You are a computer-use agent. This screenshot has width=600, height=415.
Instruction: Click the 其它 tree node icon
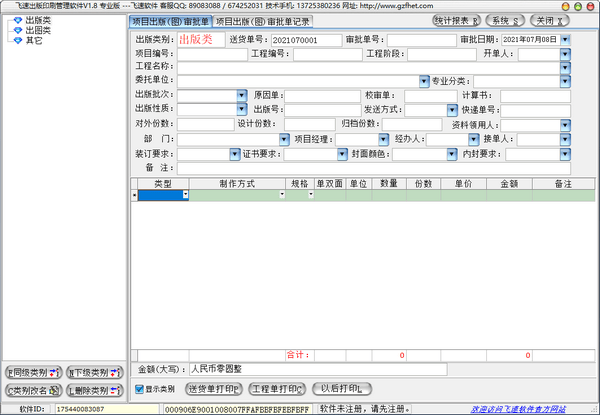click(x=16, y=41)
